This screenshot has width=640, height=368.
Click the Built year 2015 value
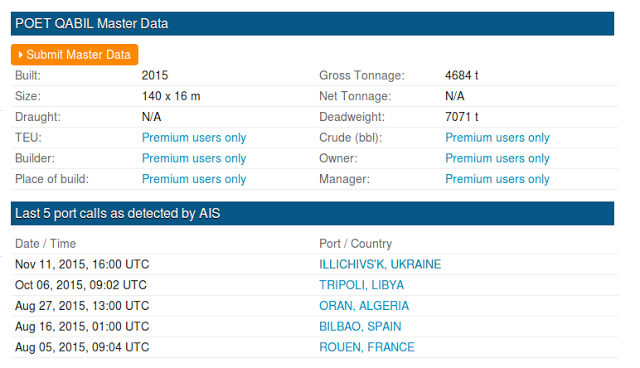(x=155, y=75)
